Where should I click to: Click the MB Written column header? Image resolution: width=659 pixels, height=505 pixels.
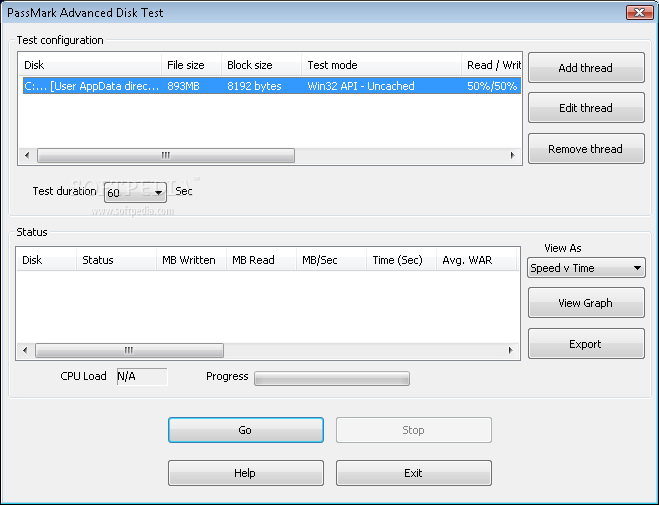tap(191, 260)
